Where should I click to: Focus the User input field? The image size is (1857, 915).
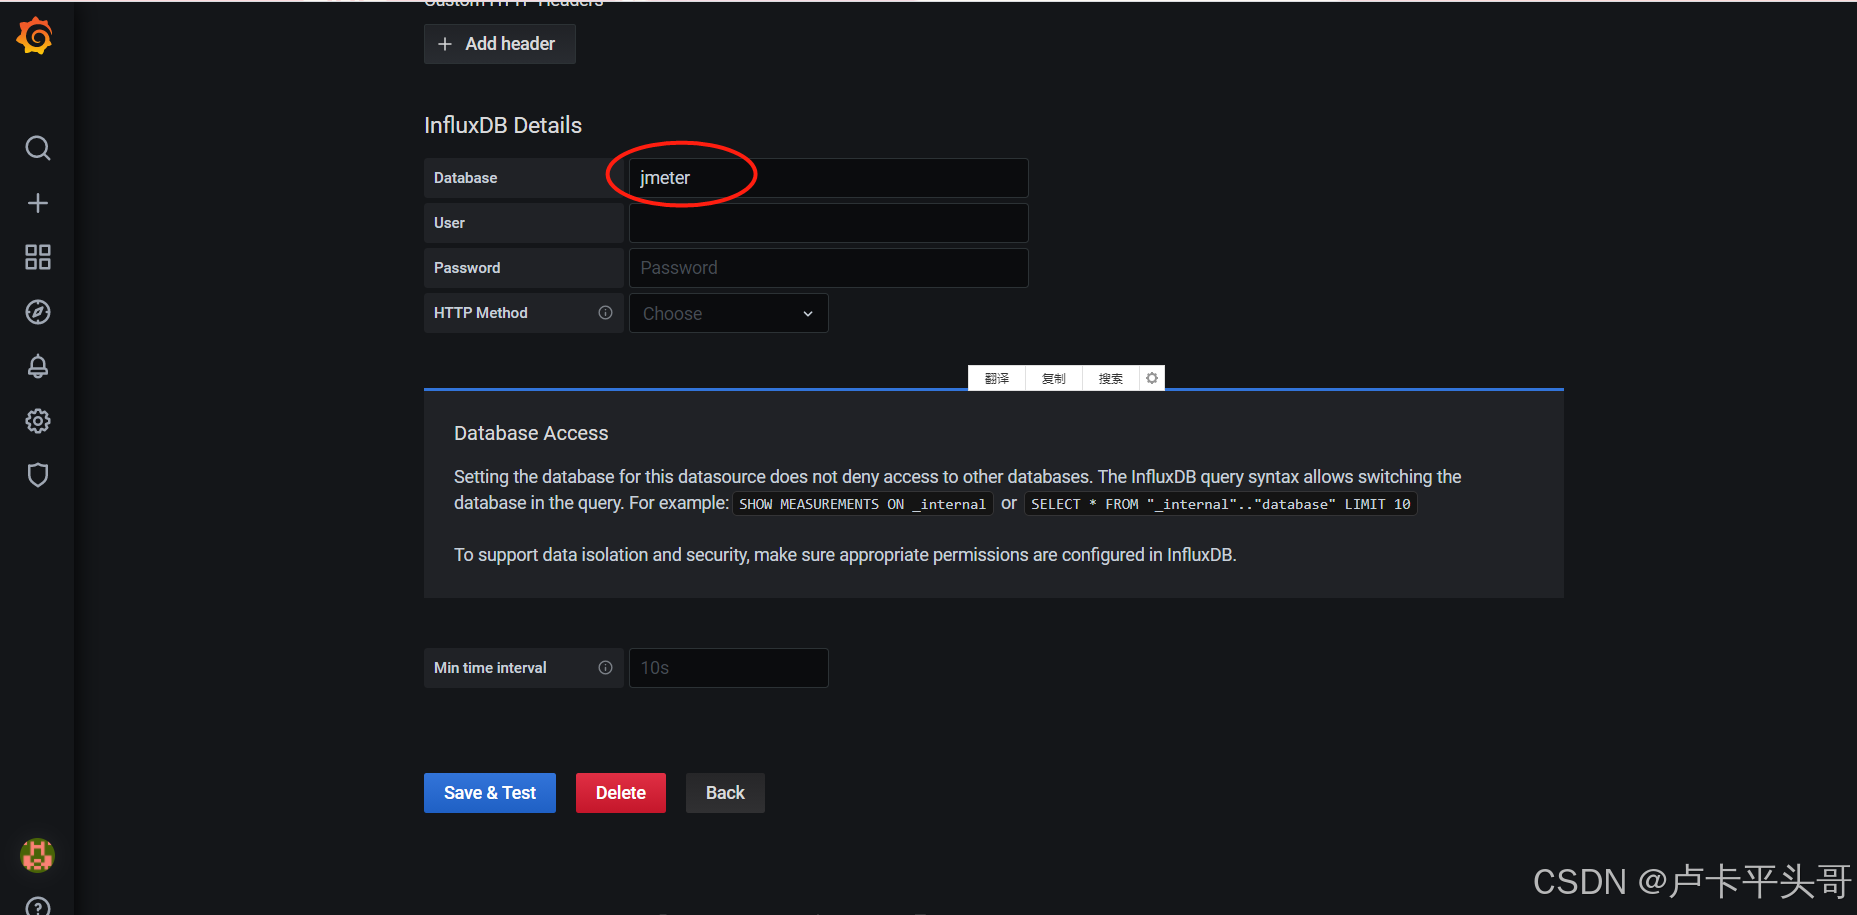pos(828,223)
